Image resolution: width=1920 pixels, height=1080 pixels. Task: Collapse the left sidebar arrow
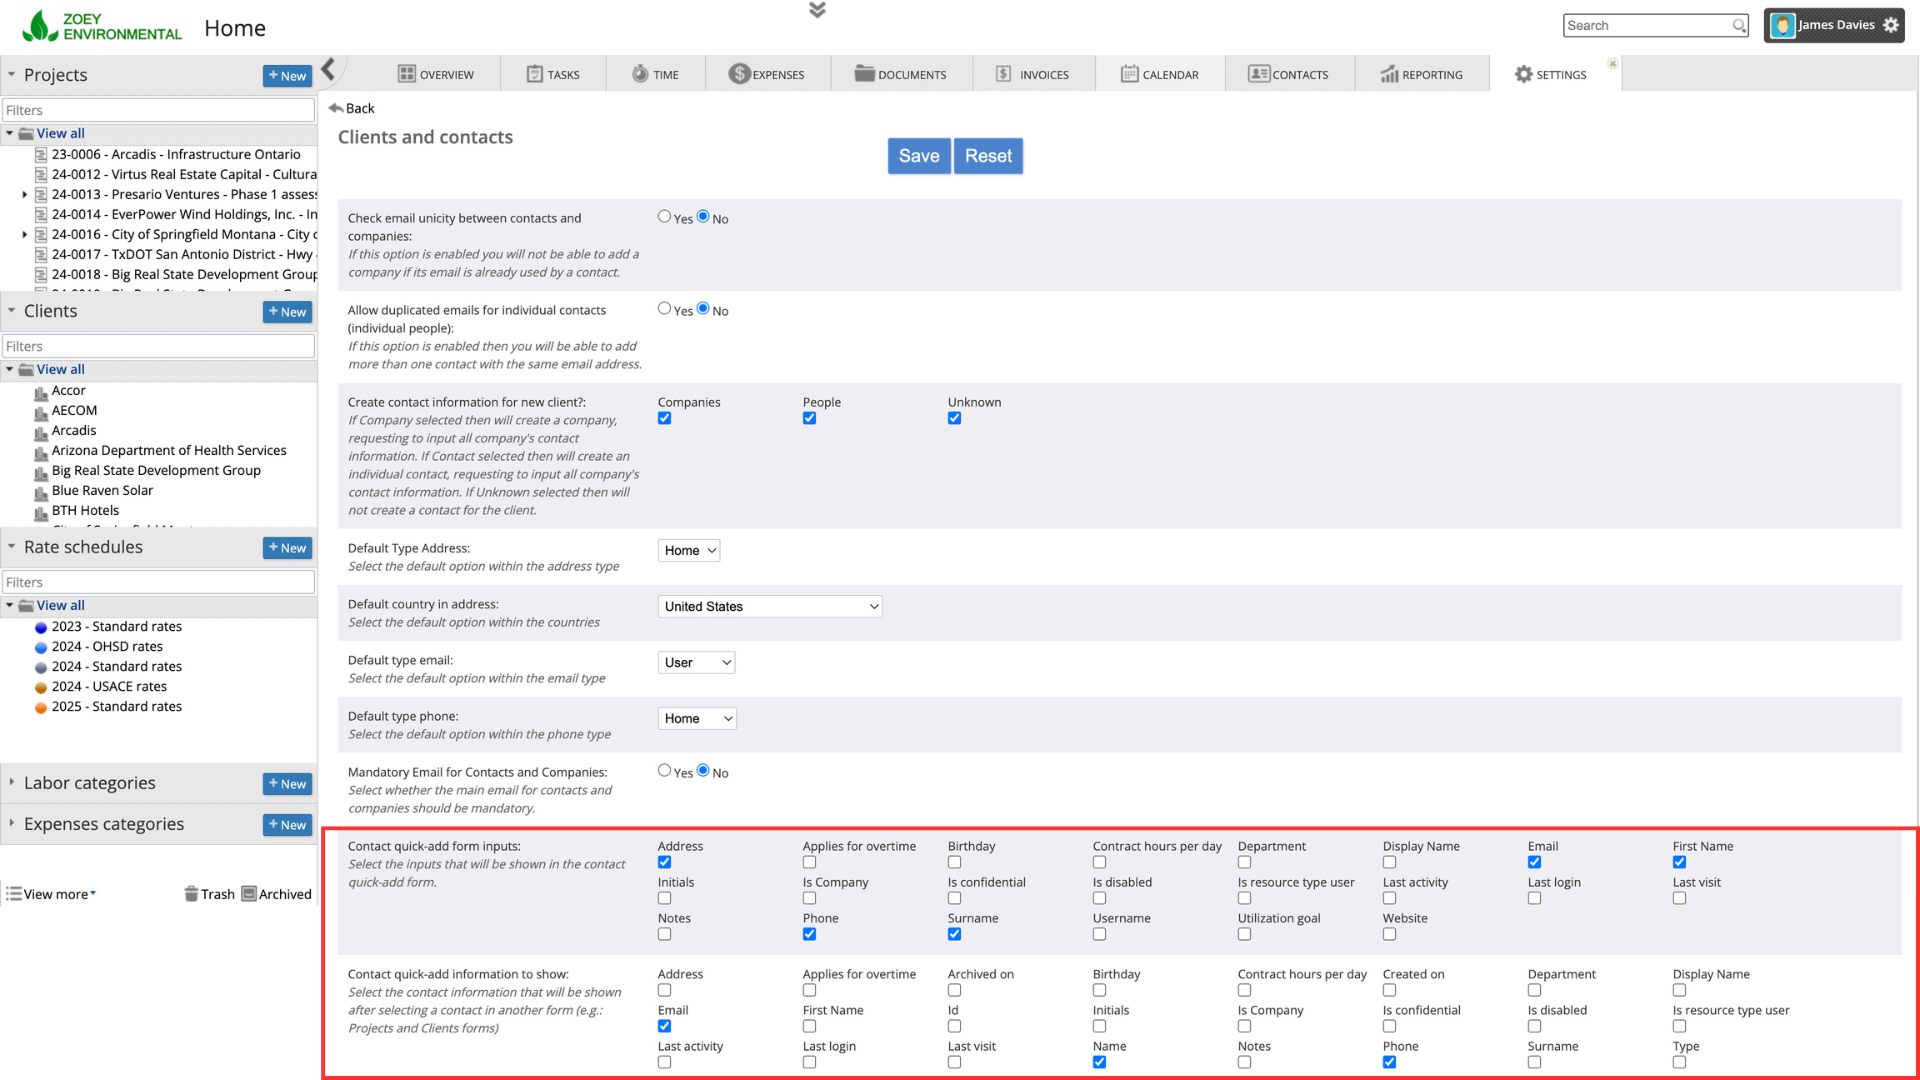click(x=328, y=69)
